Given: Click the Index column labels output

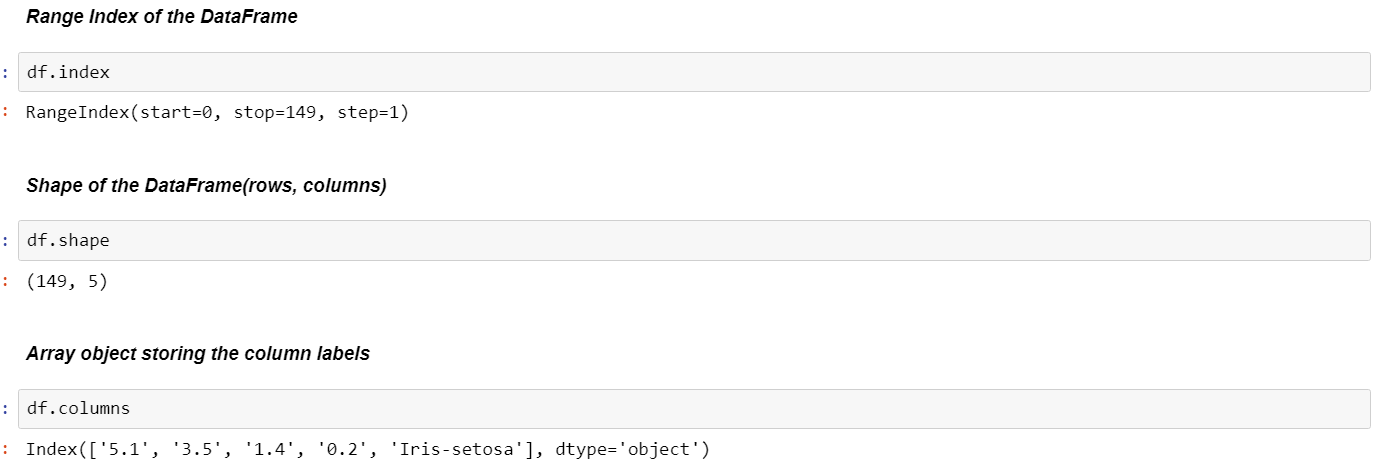Looking at the screenshot, I should point(367,449).
